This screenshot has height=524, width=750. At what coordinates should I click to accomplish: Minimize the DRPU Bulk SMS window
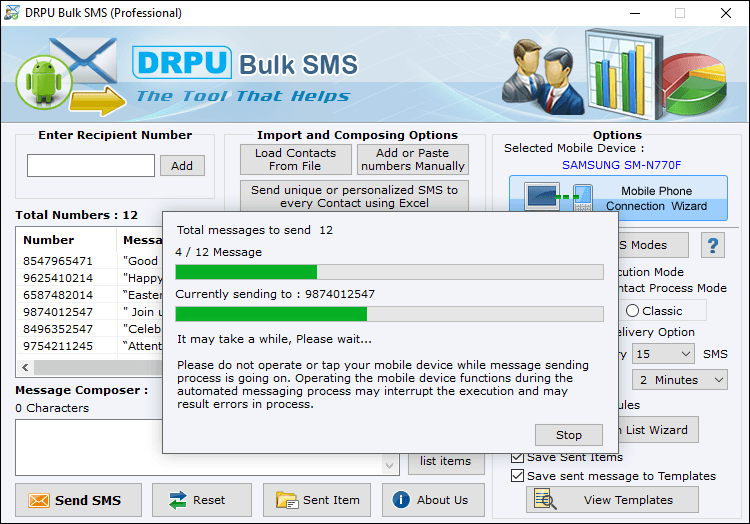click(x=635, y=13)
